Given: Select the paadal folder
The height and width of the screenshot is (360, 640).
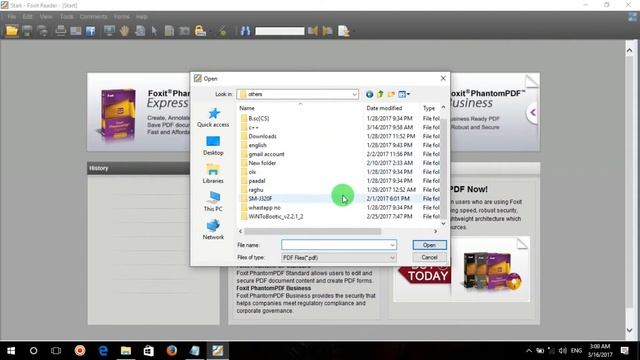Looking at the screenshot, I should click(257, 181).
